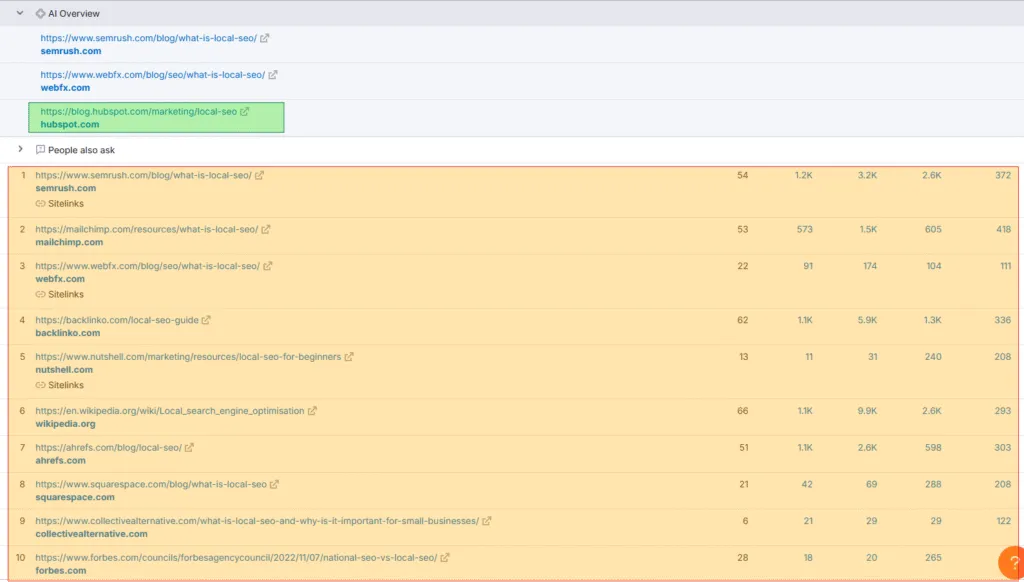The width and height of the screenshot is (1024, 582).
Task: Click external link icon beside backlinko URL
Action: point(206,320)
